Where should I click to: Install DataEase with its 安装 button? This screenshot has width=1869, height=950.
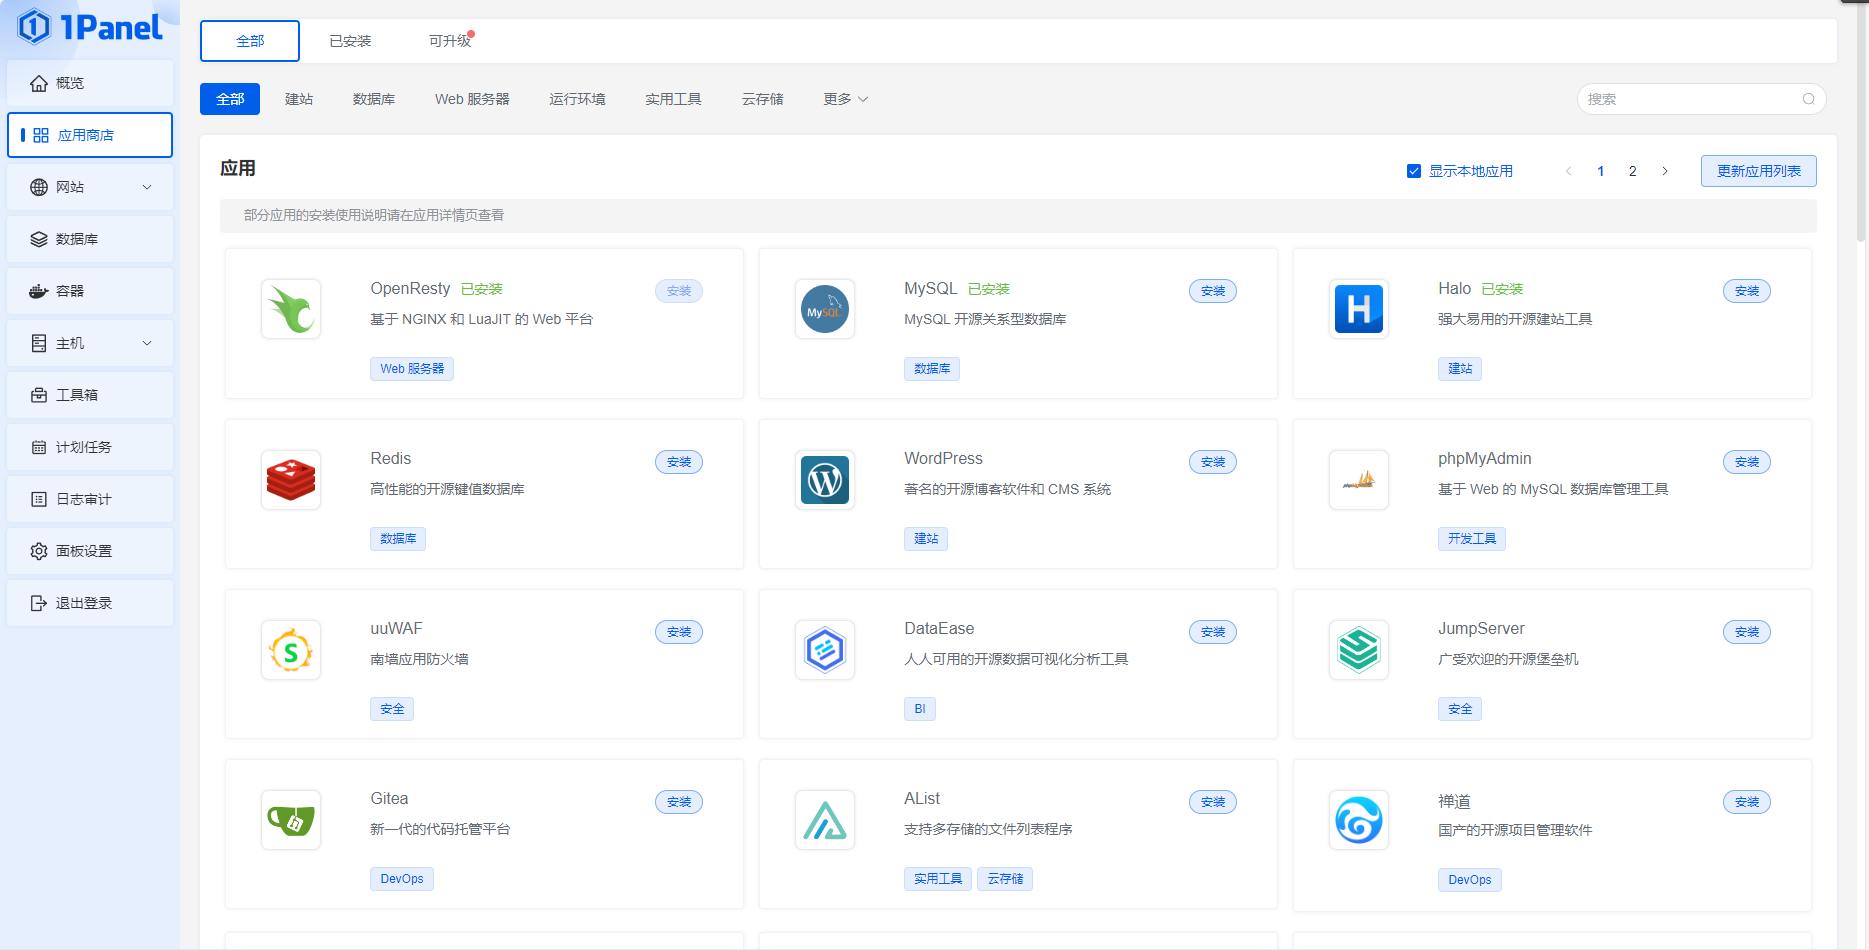1213,632
